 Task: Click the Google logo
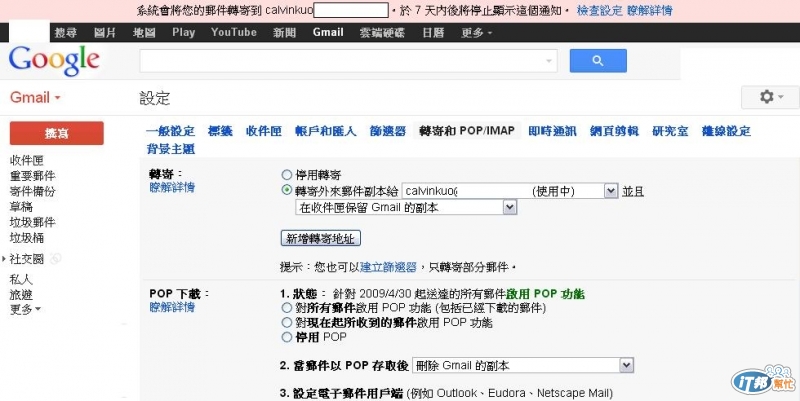coord(54,61)
